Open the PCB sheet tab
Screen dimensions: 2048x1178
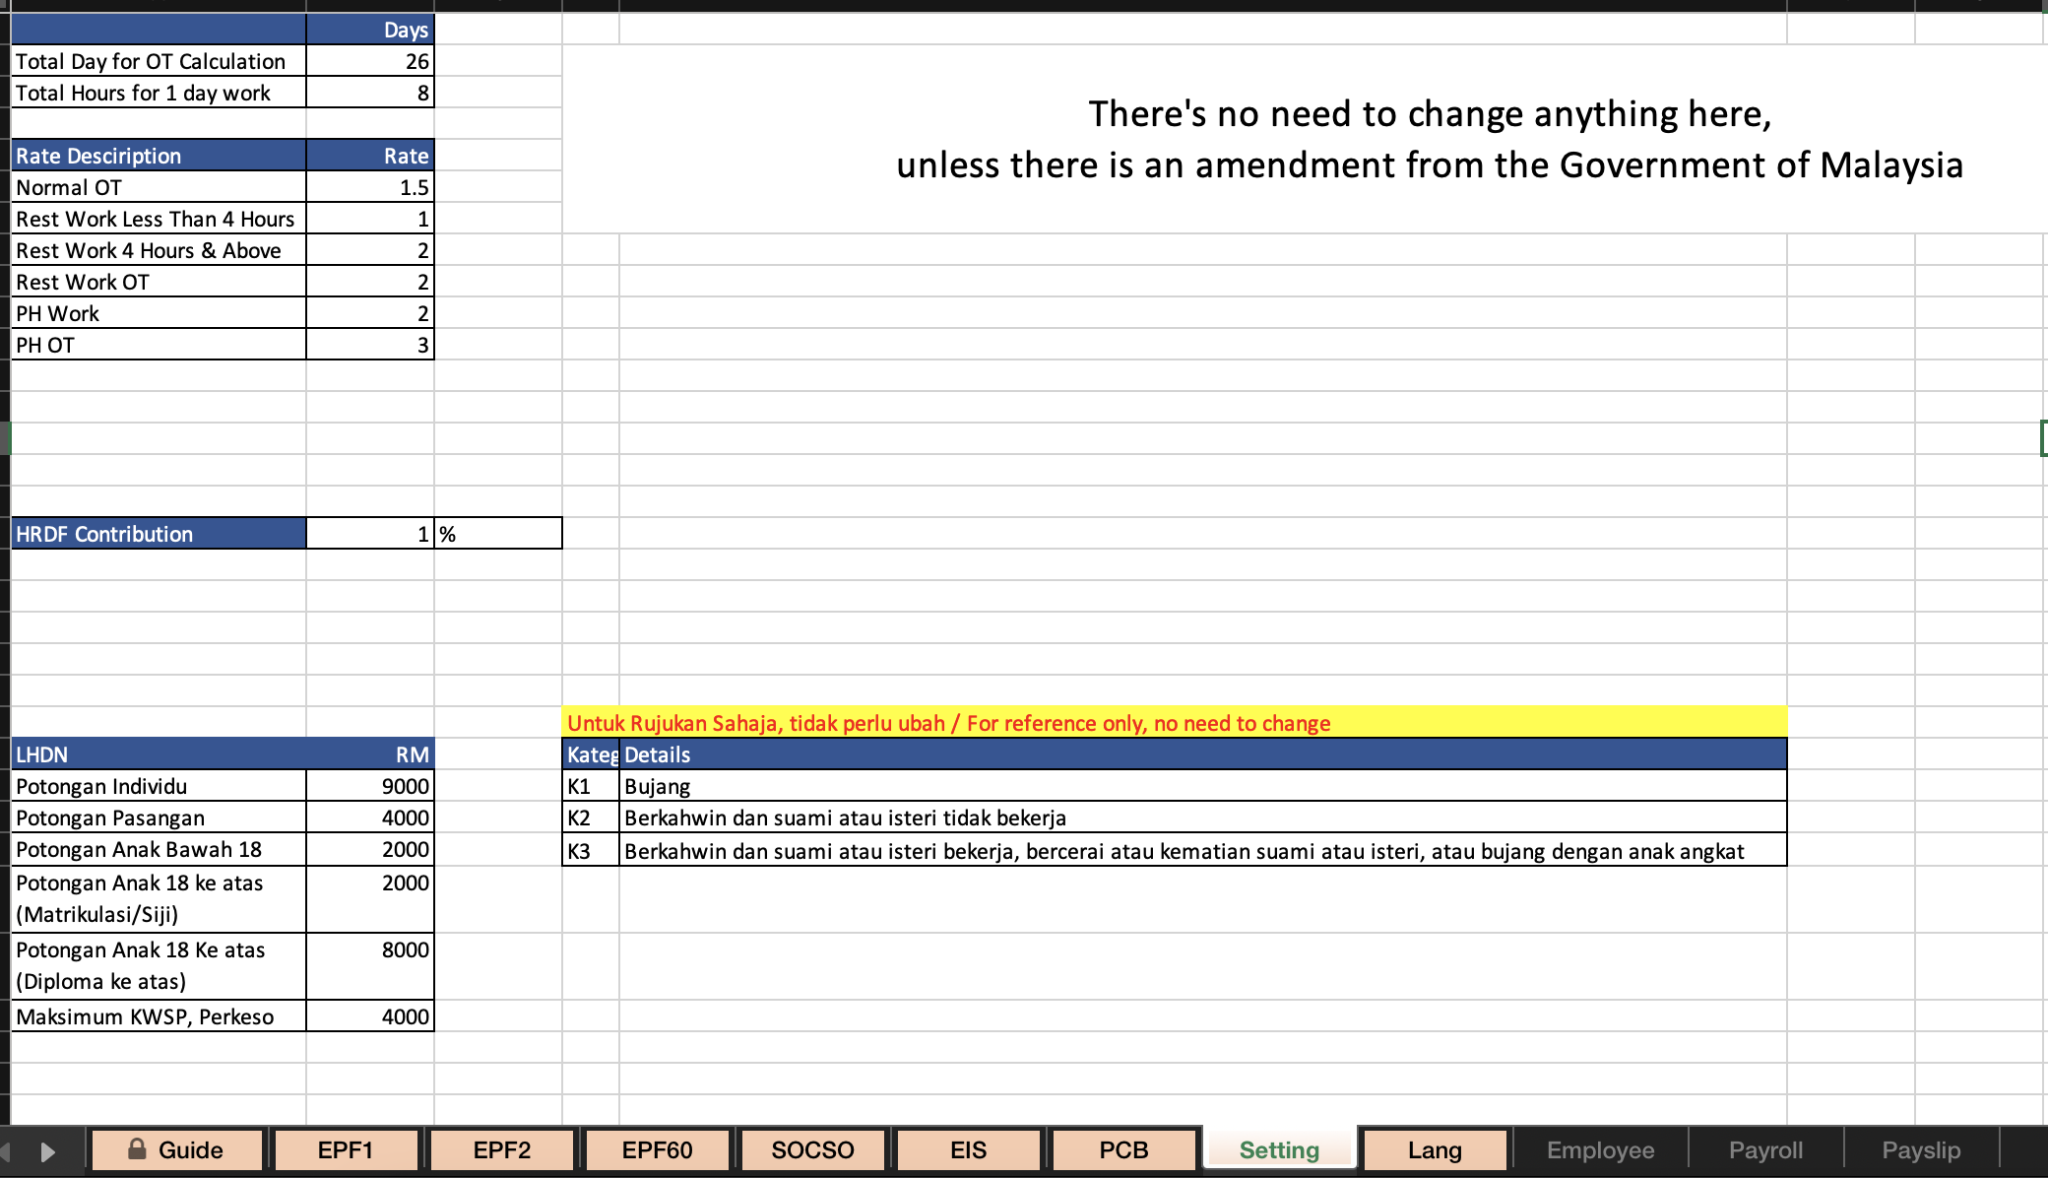[1123, 1150]
